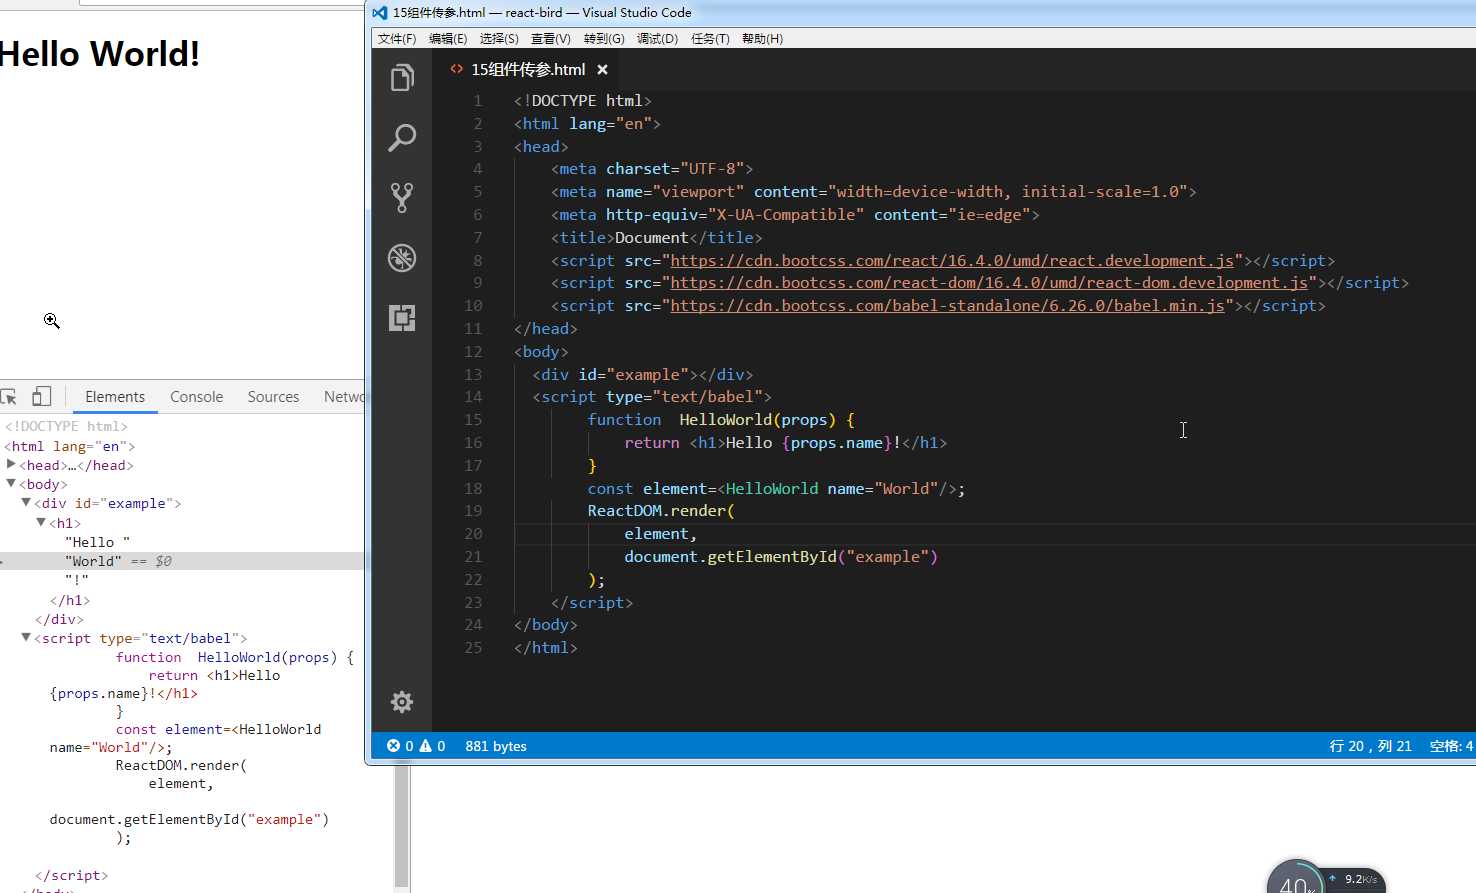
Task: Select the 15组件传参.html editor tab
Action: coord(528,69)
